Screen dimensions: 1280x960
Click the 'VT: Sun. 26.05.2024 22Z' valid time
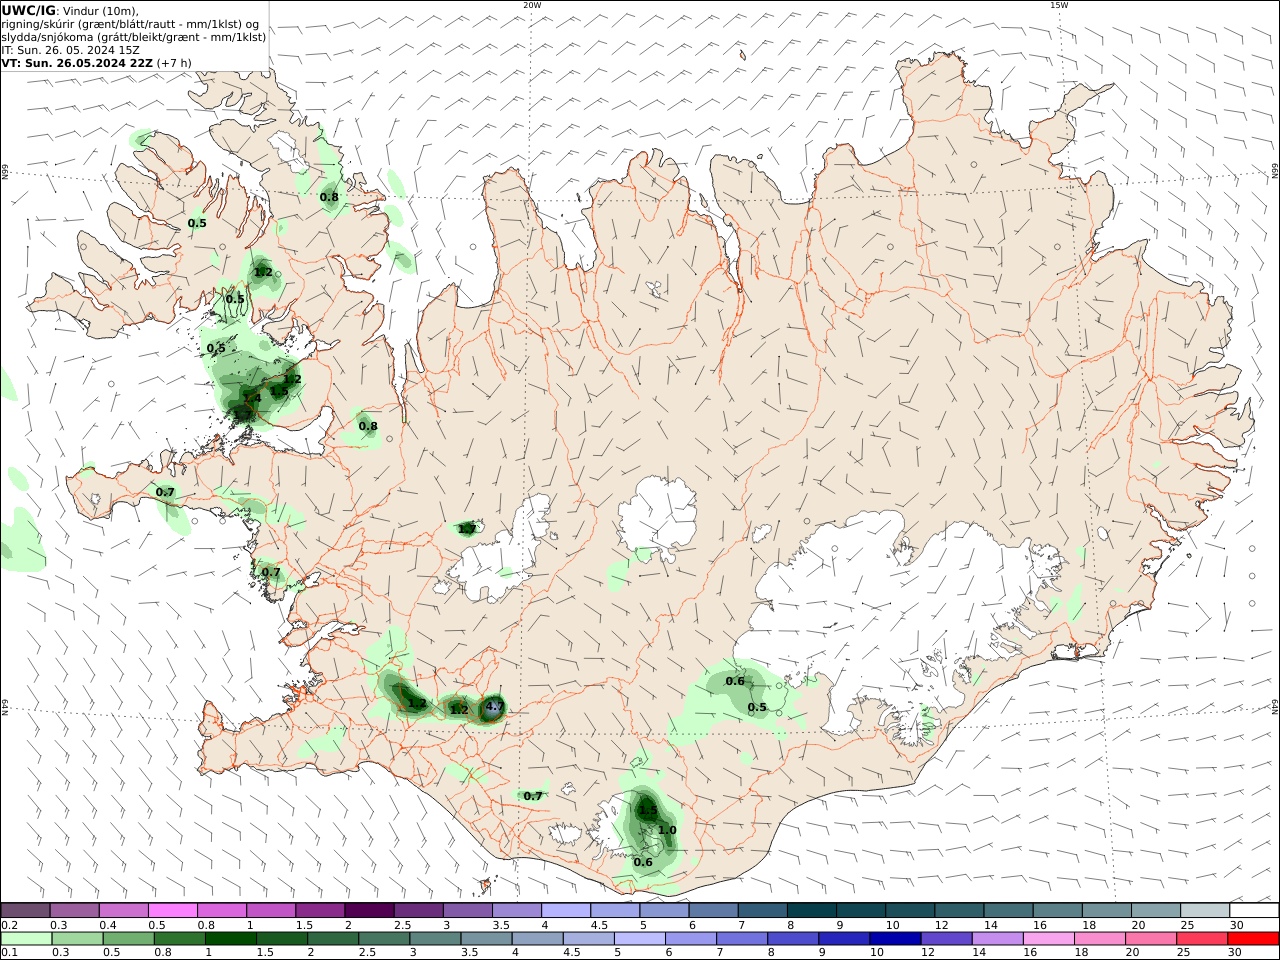(76, 62)
